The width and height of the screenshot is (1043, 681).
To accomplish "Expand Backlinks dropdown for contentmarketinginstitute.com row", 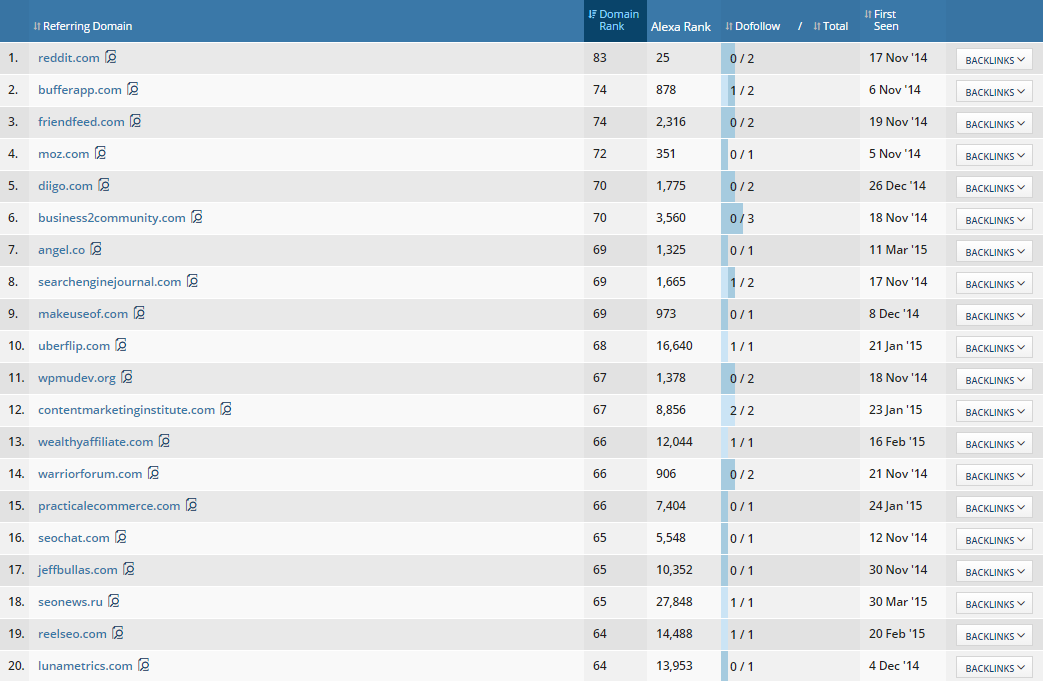I will [x=994, y=412].
